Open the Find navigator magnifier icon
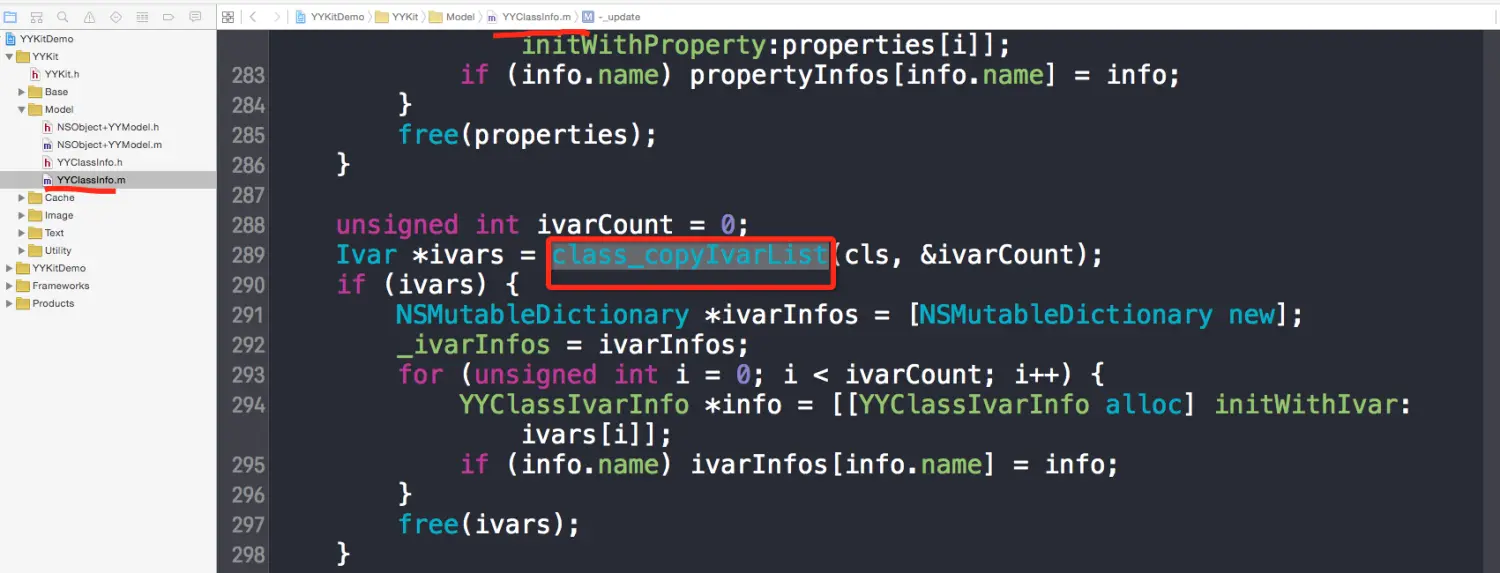1500x573 pixels. pos(63,17)
